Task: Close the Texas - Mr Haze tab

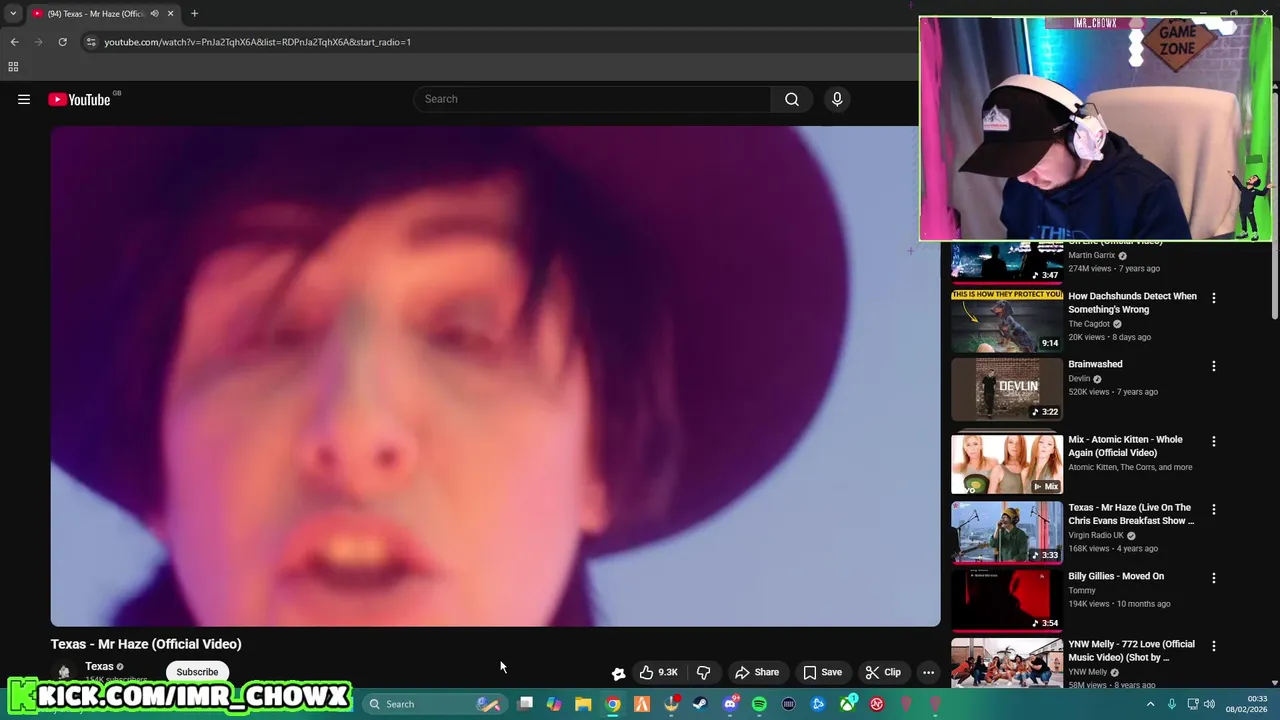Action: point(170,14)
